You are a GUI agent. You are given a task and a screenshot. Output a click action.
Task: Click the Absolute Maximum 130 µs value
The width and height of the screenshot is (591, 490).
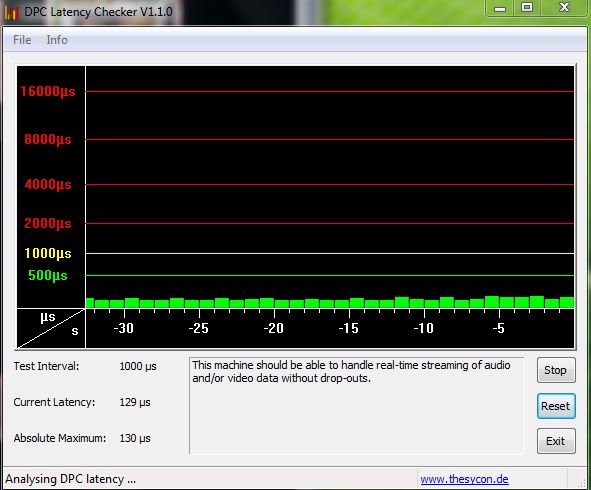click(135, 438)
